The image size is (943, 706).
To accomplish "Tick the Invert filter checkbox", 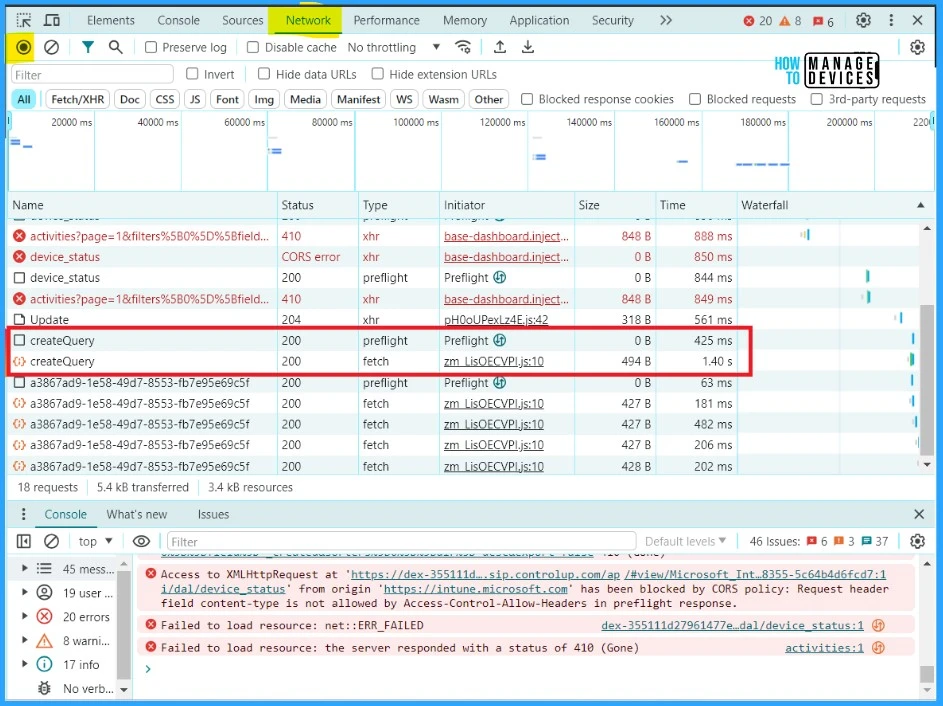I will click(192, 74).
